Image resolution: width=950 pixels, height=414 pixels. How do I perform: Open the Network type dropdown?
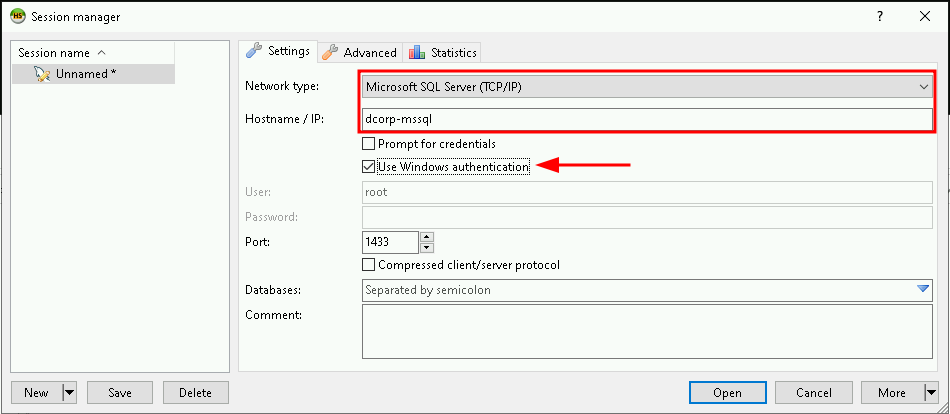click(x=924, y=87)
